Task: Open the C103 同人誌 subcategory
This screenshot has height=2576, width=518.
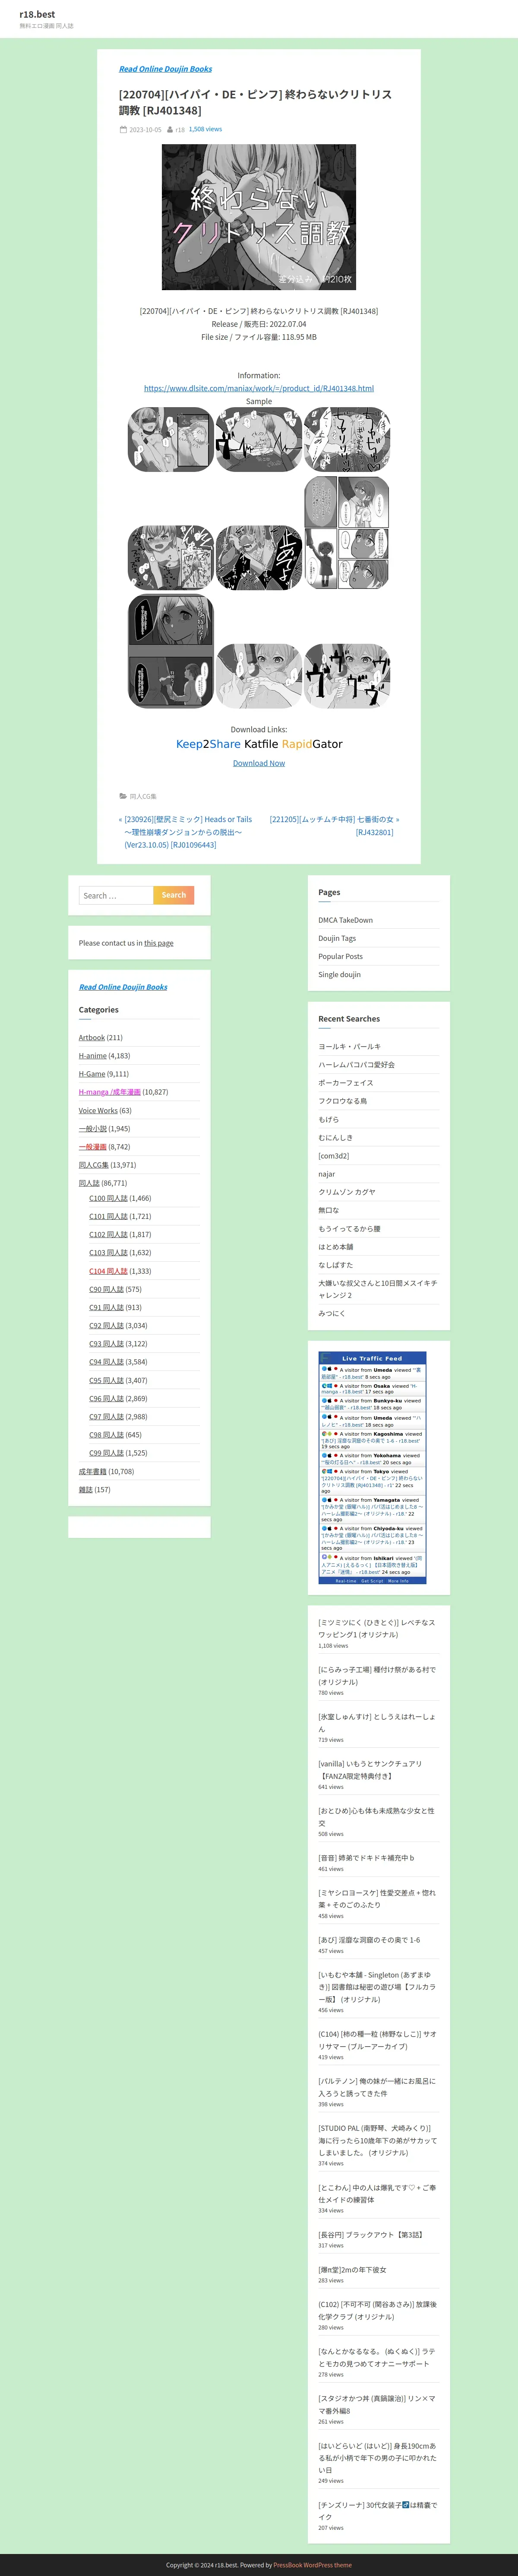Action: click(108, 1253)
